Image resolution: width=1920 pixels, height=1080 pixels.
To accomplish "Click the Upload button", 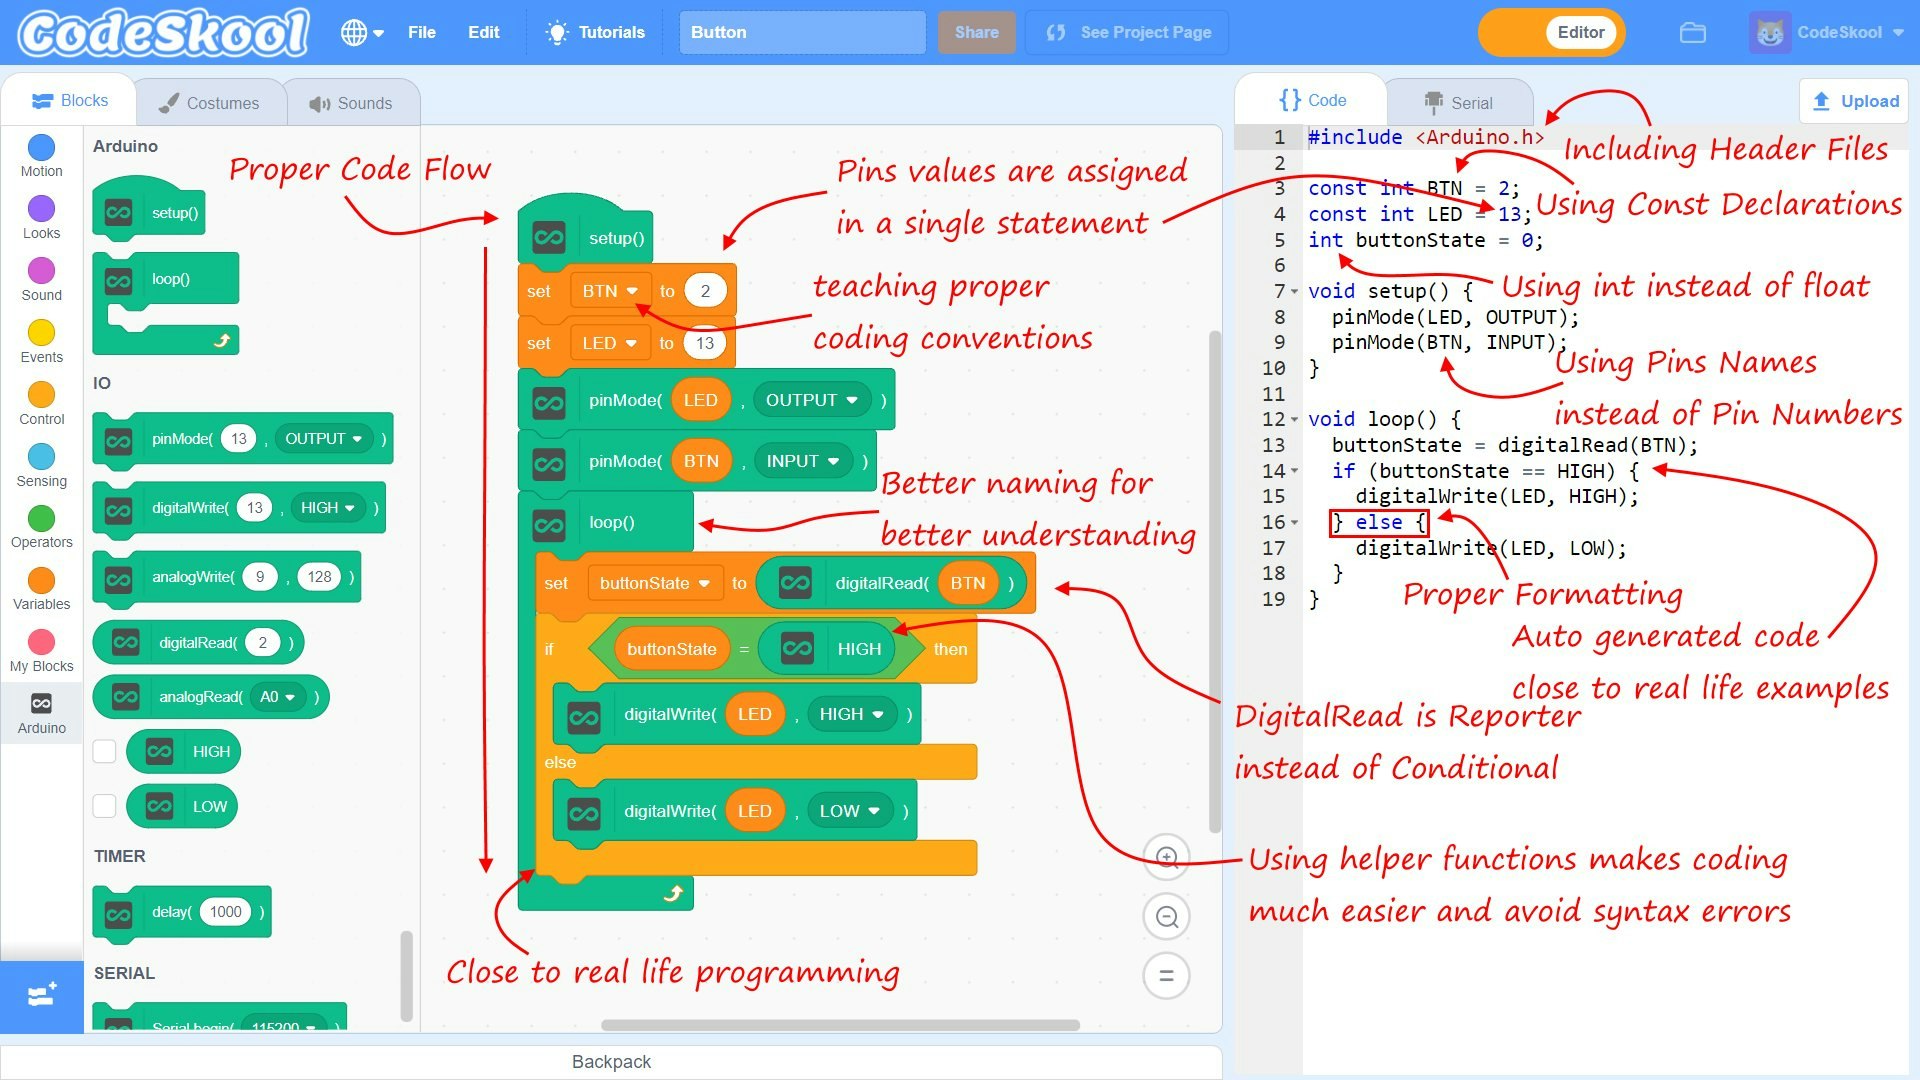I will point(1855,101).
